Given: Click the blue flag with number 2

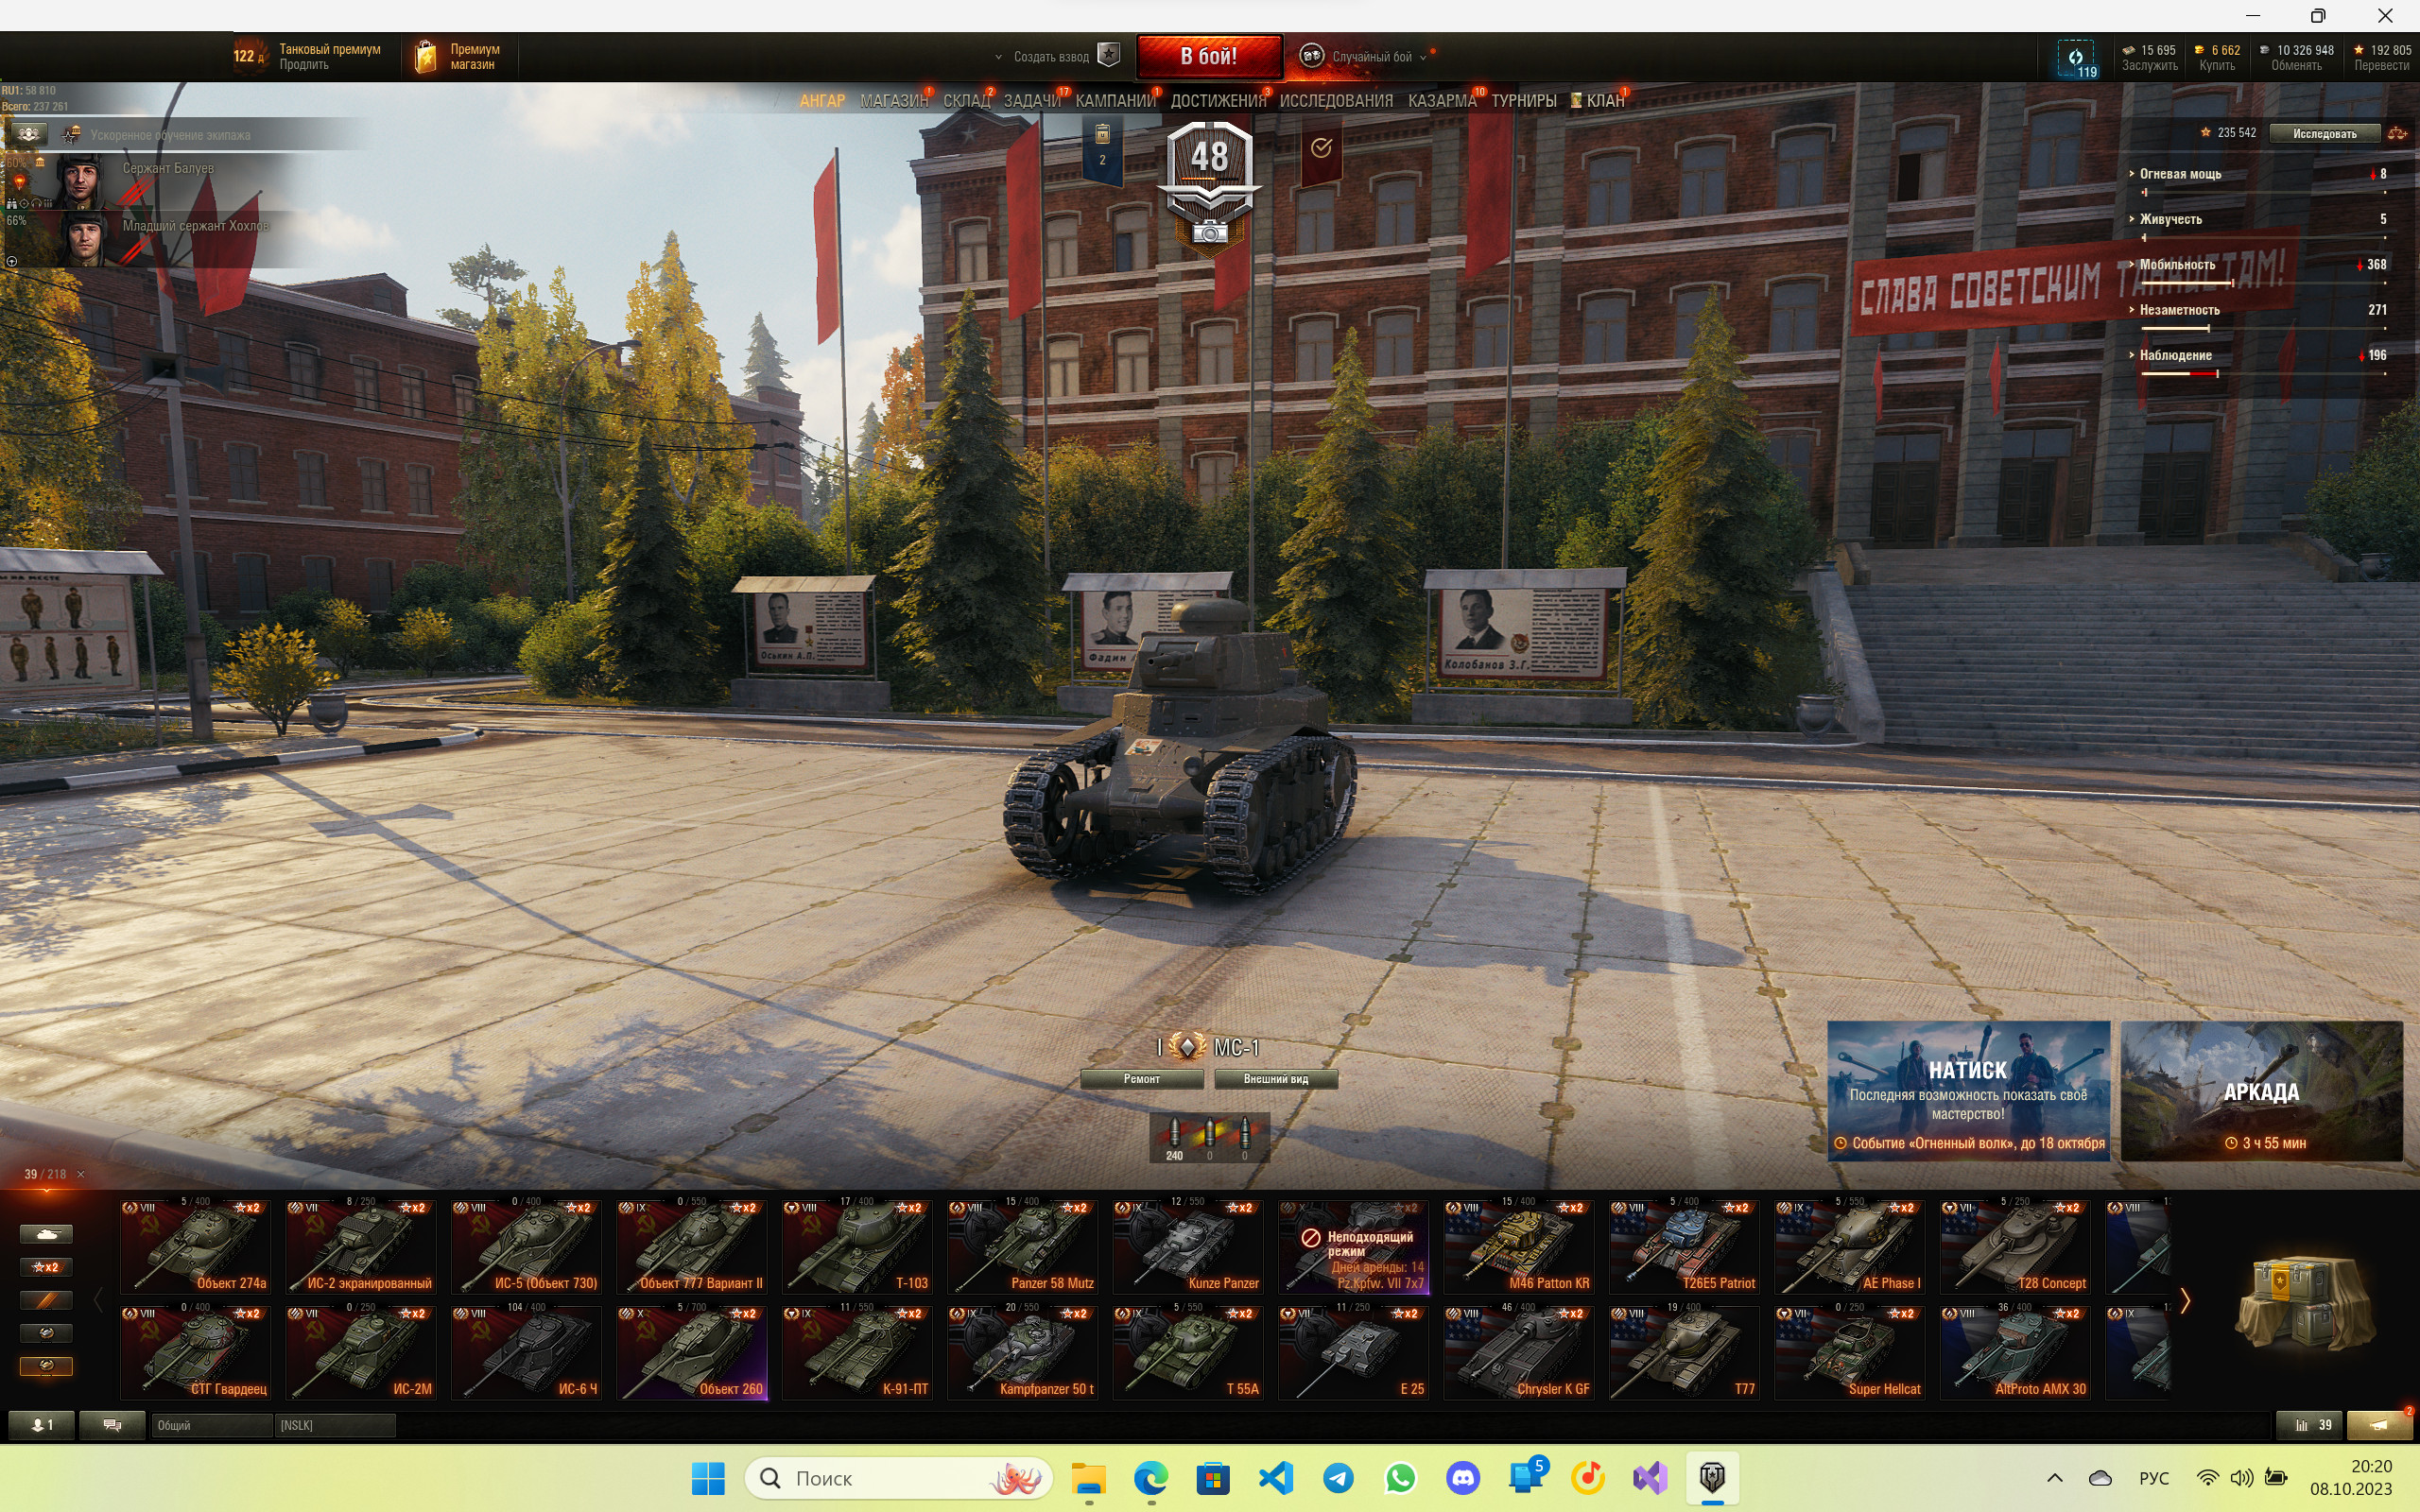Looking at the screenshot, I should click(1102, 150).
